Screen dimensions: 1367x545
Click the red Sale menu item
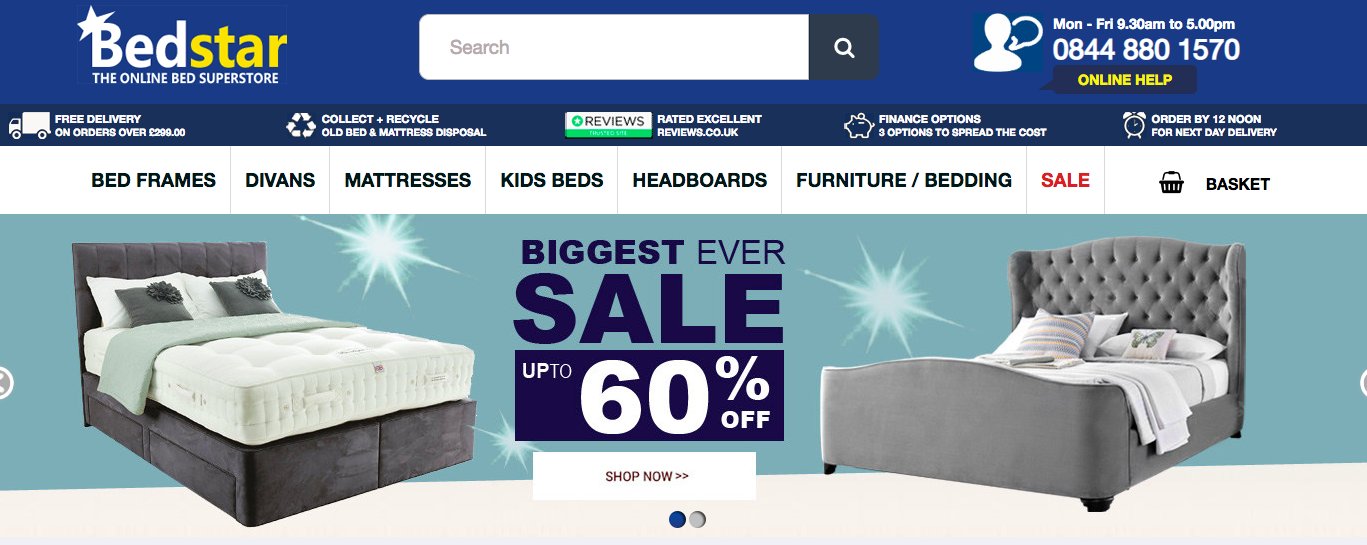1065,180
